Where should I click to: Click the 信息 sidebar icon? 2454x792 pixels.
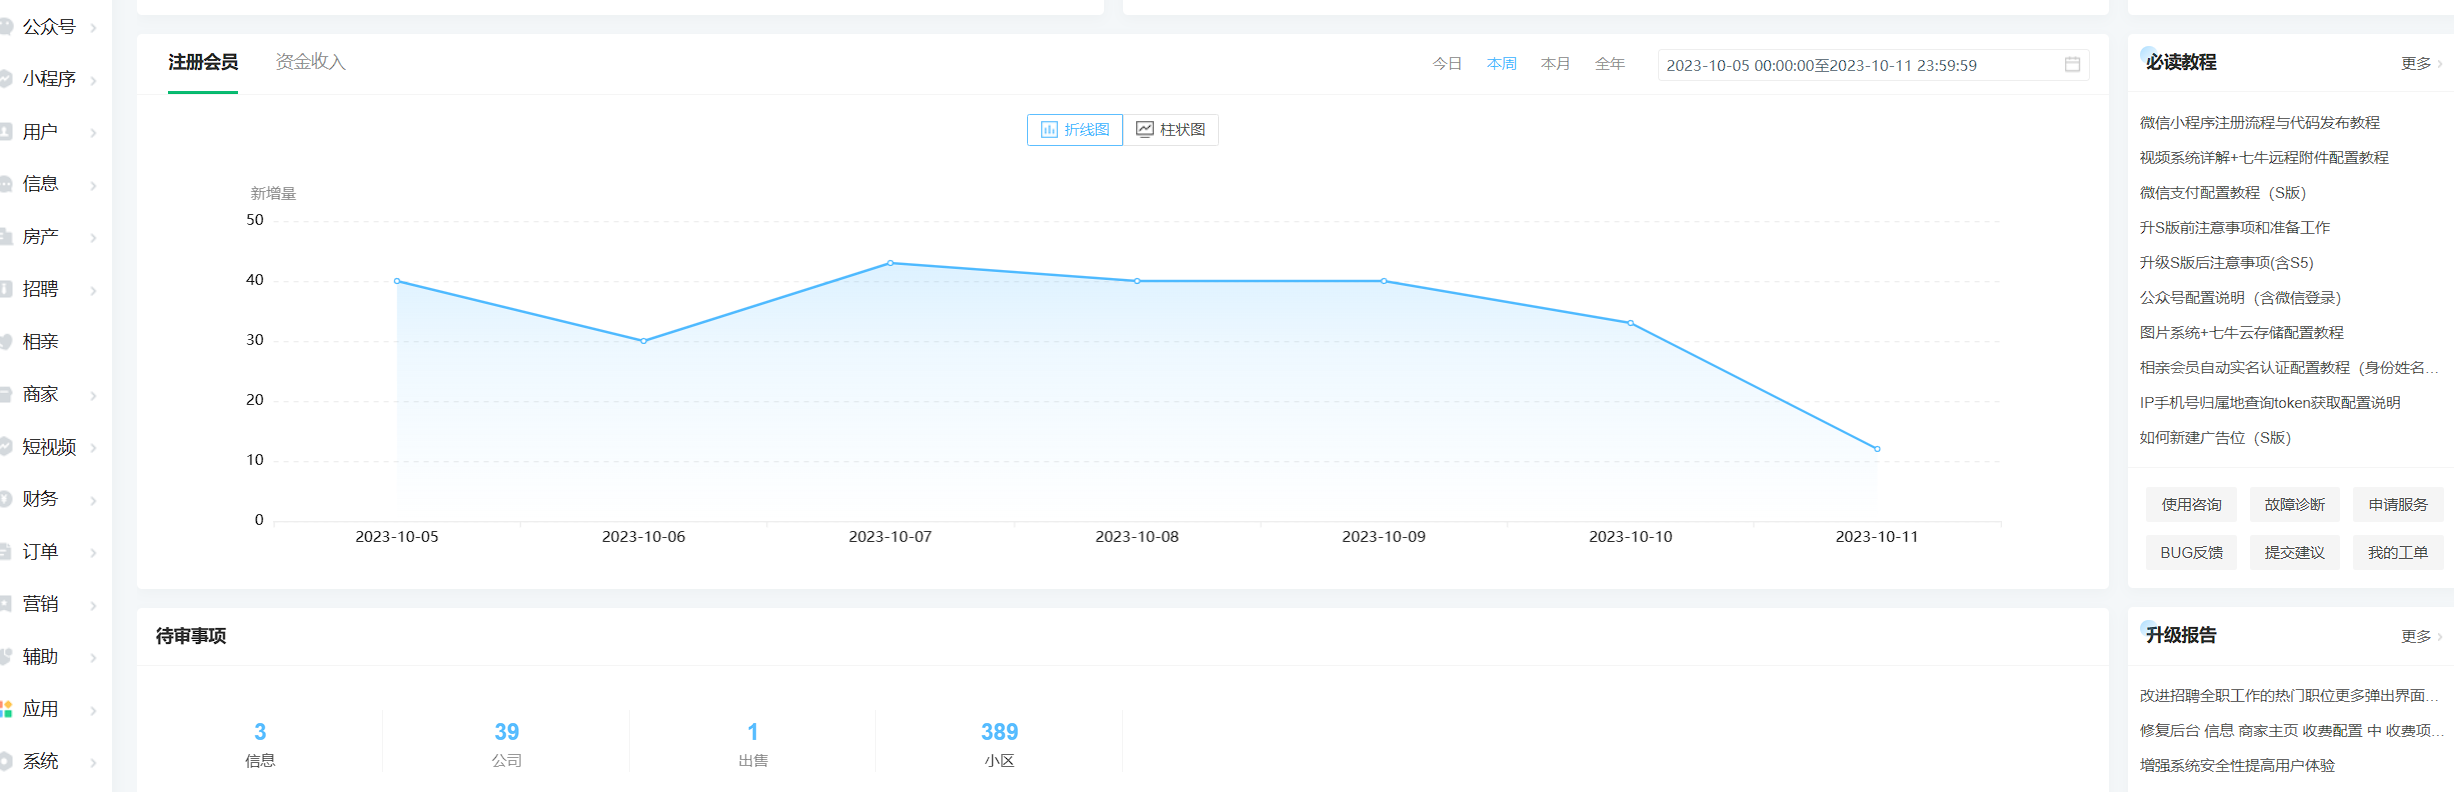coord(5,184)
